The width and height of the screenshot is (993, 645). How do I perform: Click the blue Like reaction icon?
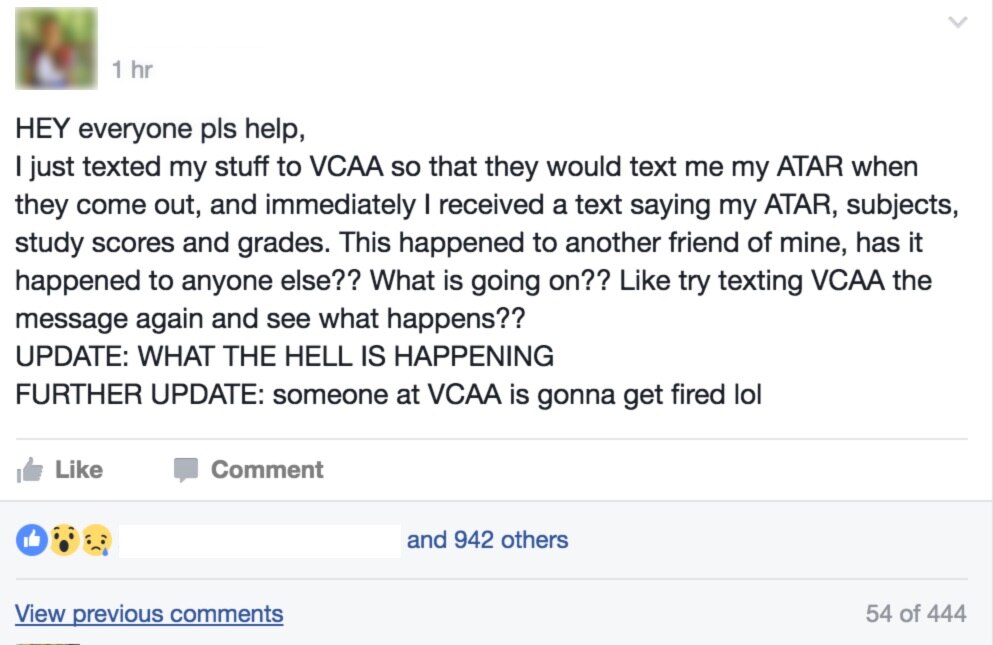pyautogui.click(x=31, y=540)
